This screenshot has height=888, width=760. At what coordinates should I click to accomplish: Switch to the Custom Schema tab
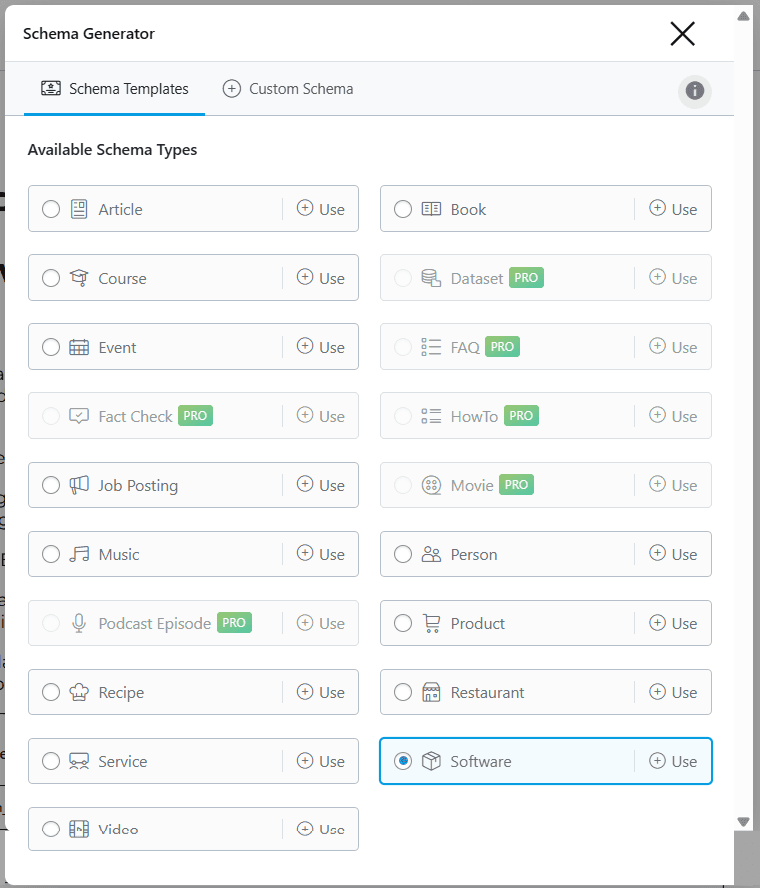click(287, 88)
